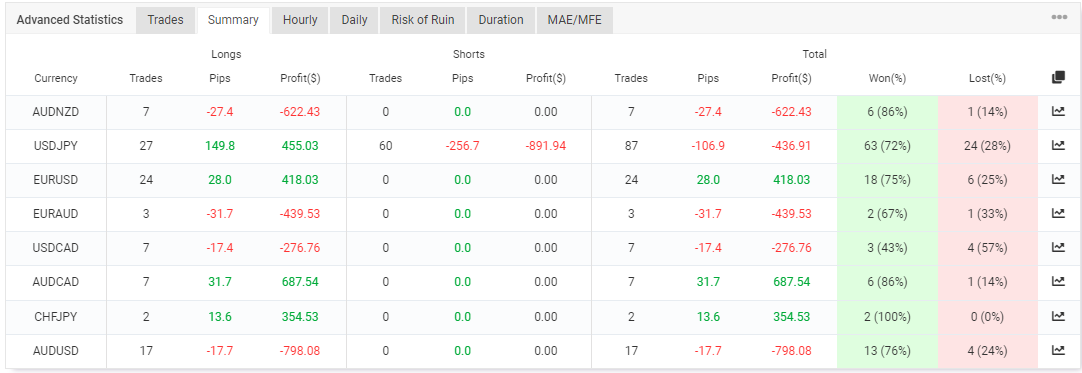Open the Hourly tab
Viewport: 1082px width, 373px height.
click(x=300, y=20)
